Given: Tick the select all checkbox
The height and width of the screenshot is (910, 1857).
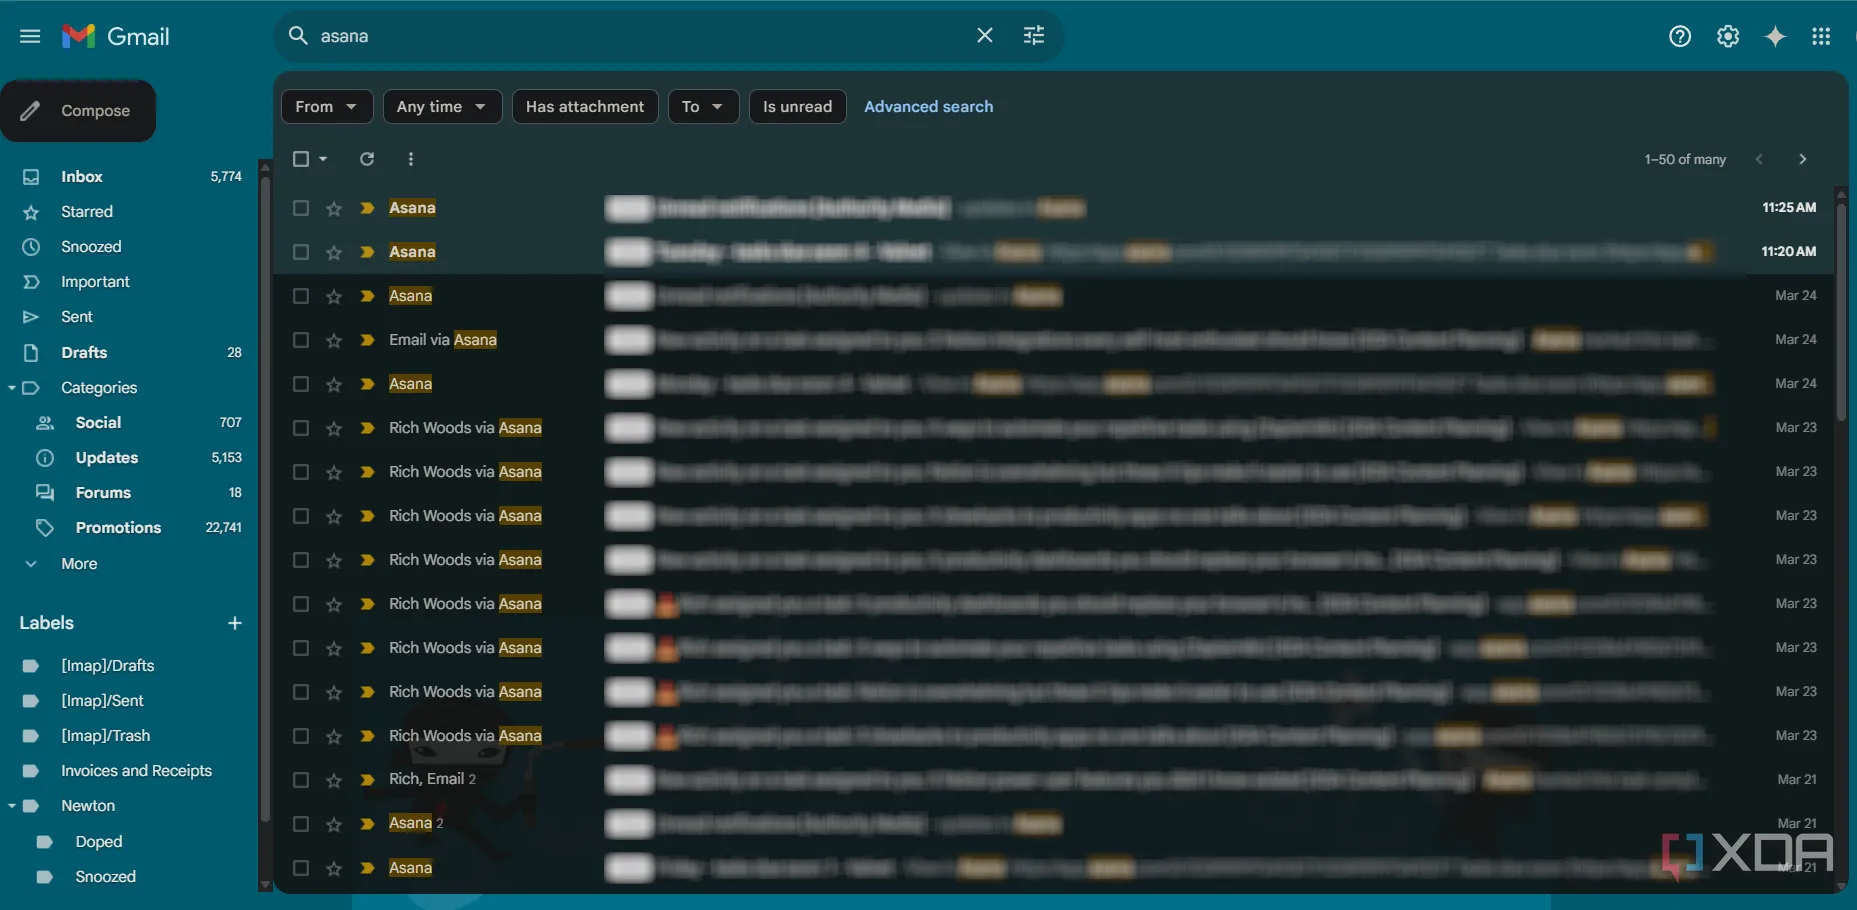Looking at the screenshot, I should pos(300,159).
